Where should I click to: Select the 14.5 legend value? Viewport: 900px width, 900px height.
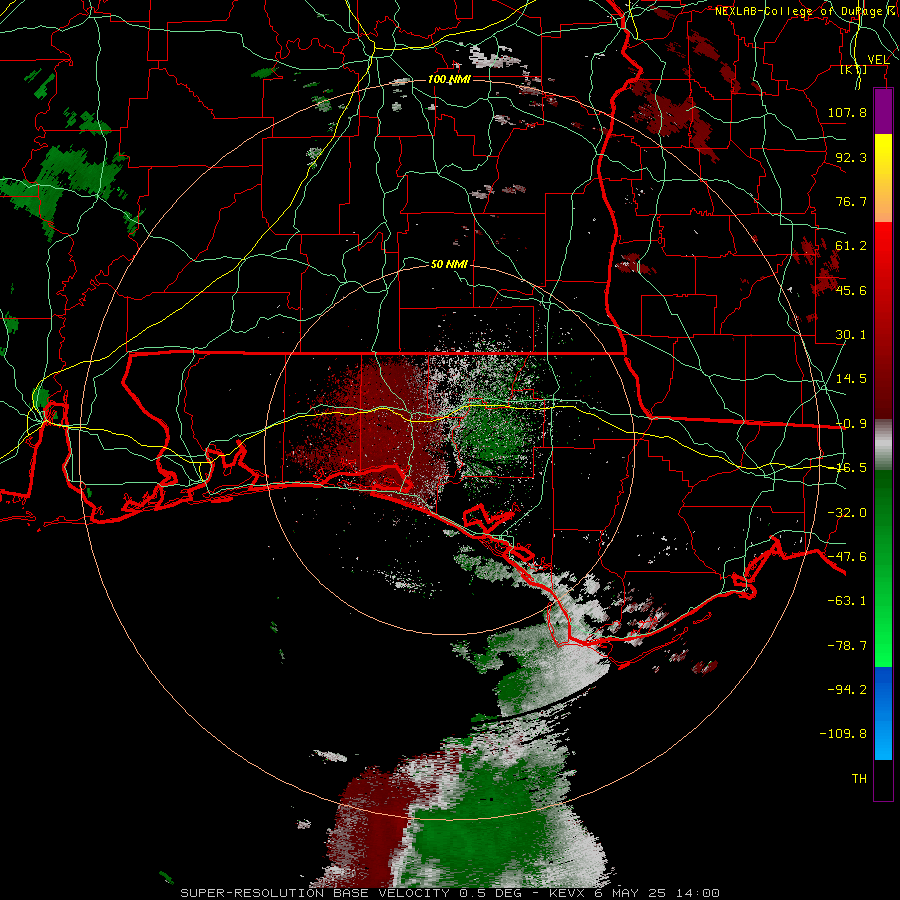coord(851,379)
